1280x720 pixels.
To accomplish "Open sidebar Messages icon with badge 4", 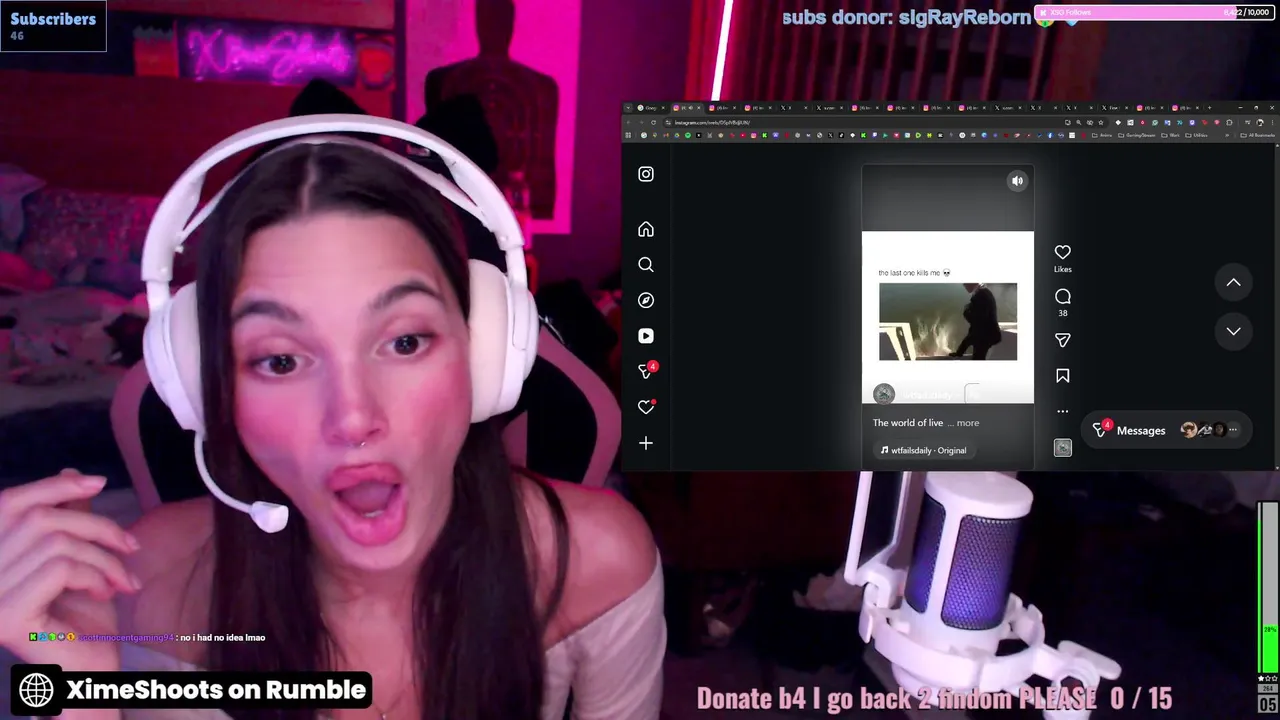I will (x=647, y=371).
